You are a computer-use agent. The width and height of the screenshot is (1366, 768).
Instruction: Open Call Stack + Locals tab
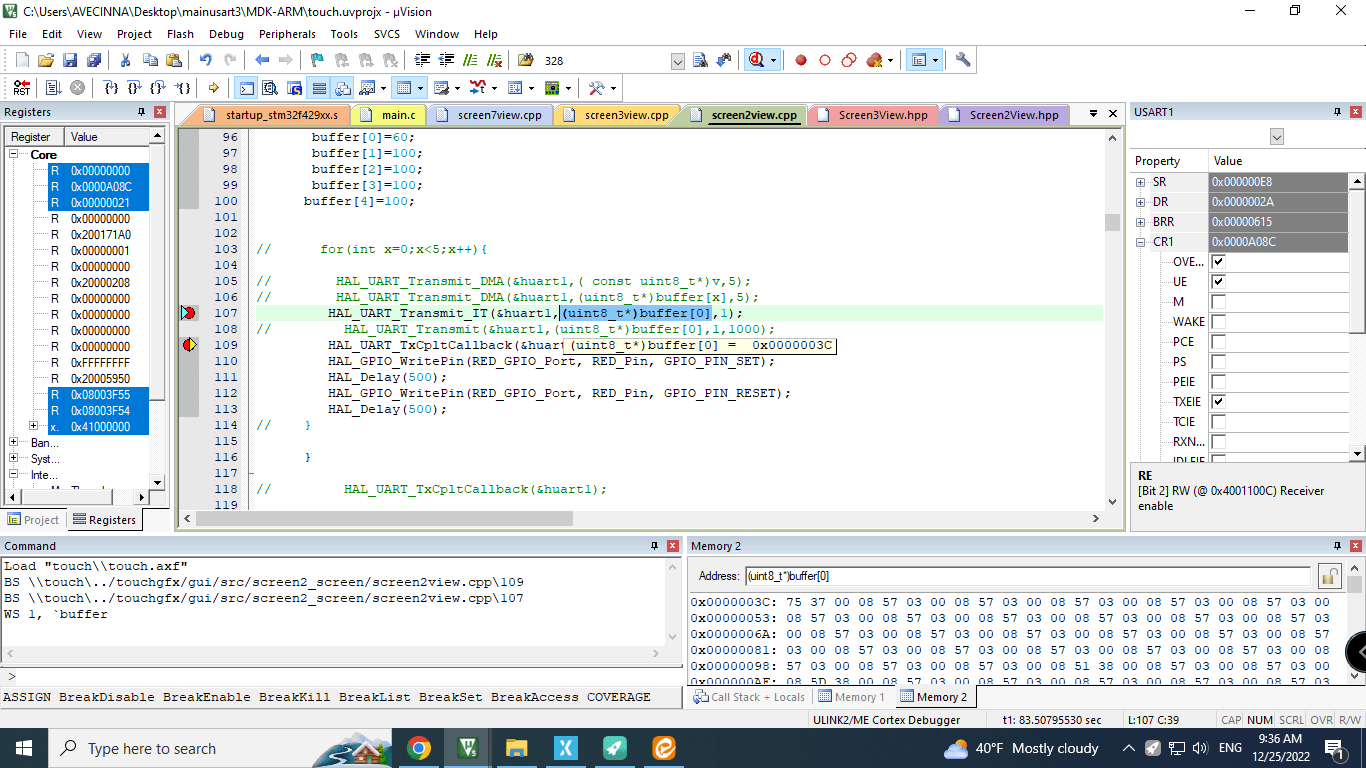pyautogui.click(x=750, y=697)
